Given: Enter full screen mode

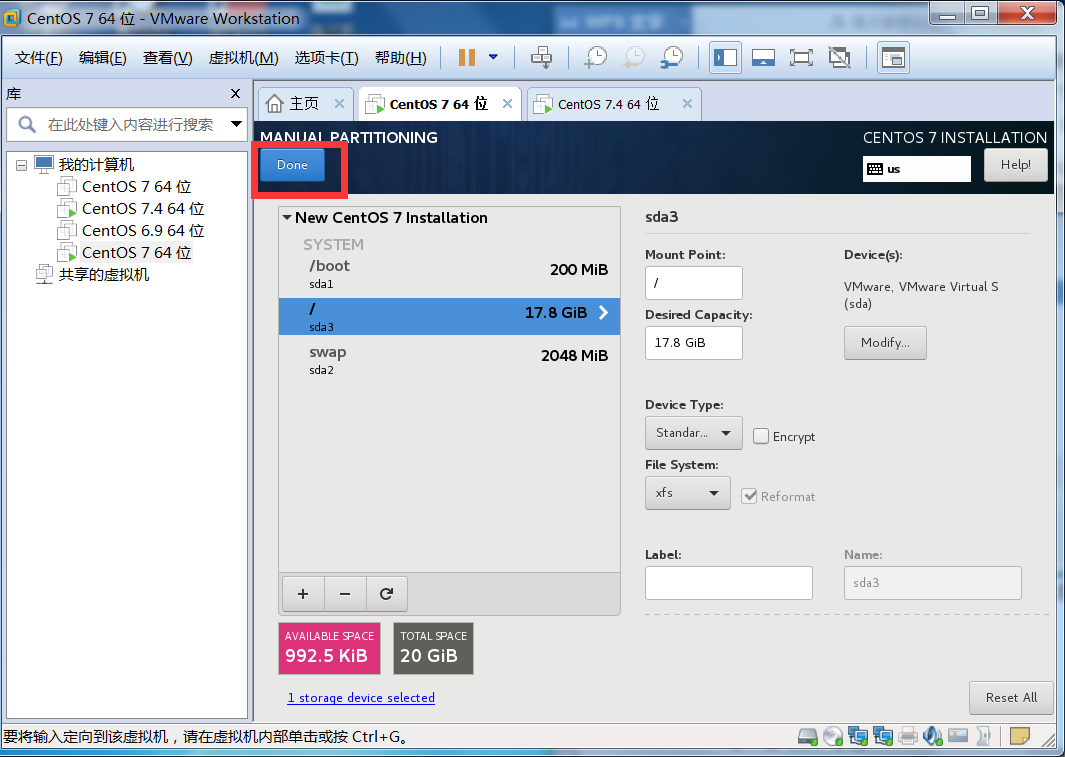Looking at the screenshot, I should (801, 58).
